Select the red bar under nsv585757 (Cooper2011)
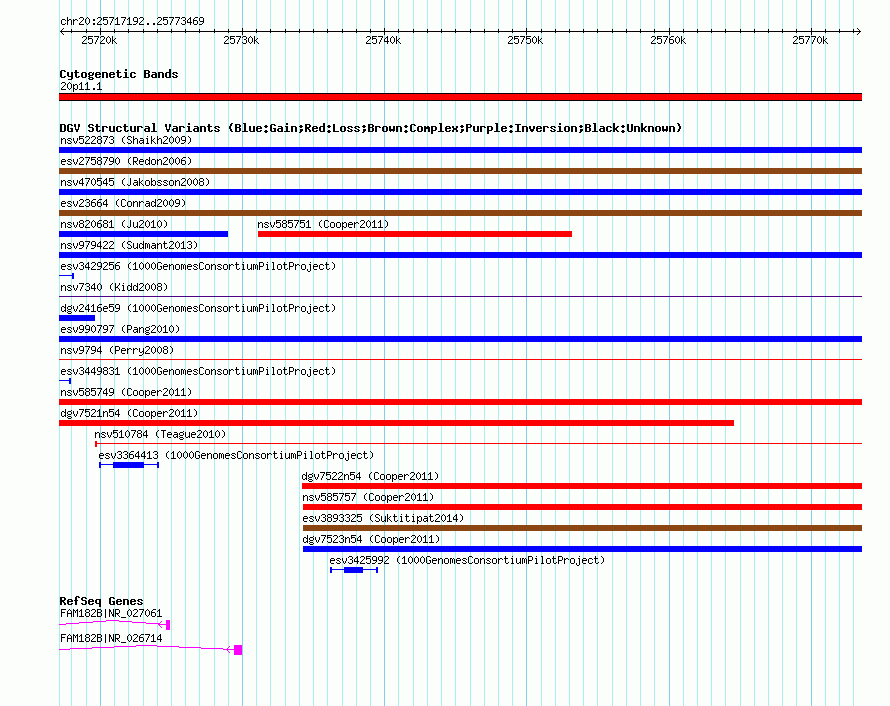The height and width of the screenshot is (706, 890). click(582, 507)
